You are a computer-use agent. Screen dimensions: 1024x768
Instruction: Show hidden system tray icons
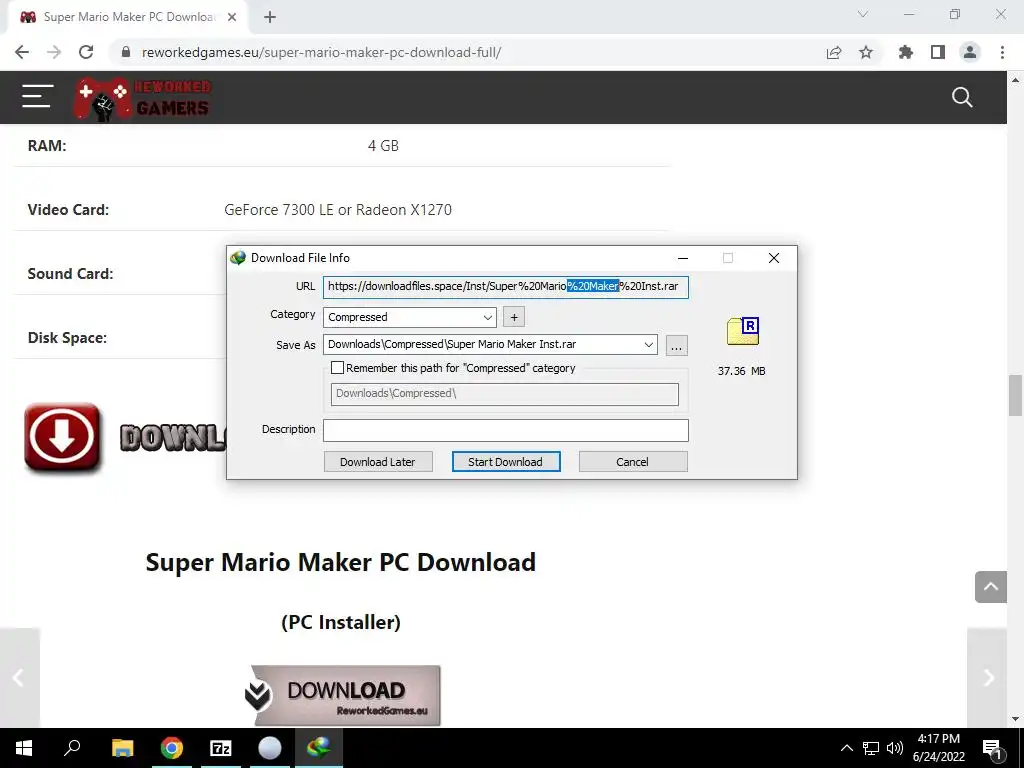click(x=846, y=748)
